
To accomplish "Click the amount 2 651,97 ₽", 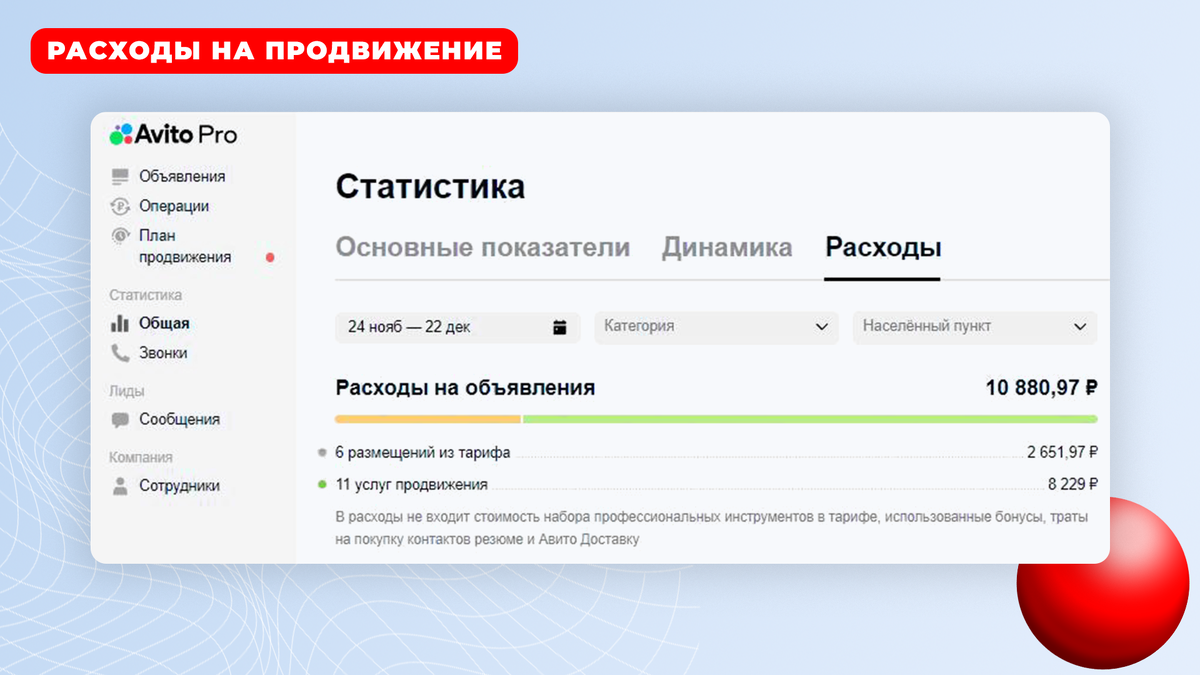I will [1062, 452].
